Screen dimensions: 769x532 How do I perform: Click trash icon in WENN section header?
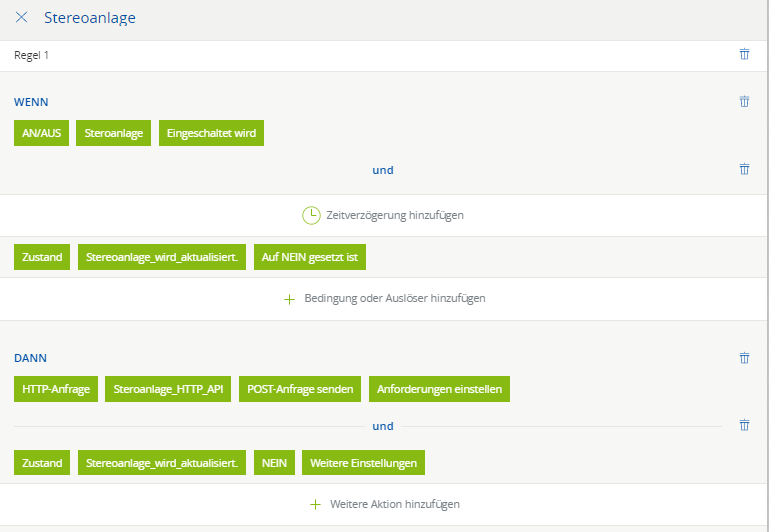pyautogui.click(x=744, y=102)
